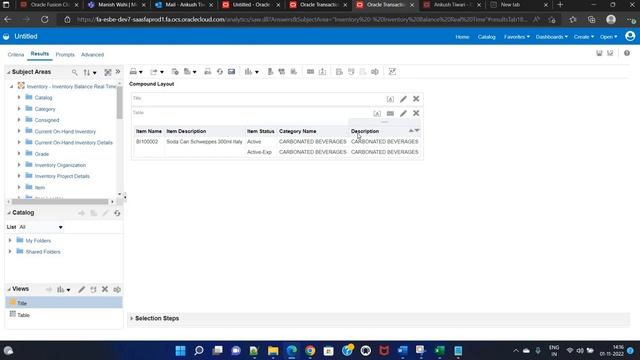Collapse the Views pane header
Viewport: 640px width, 360px height.
pos(9,289)
